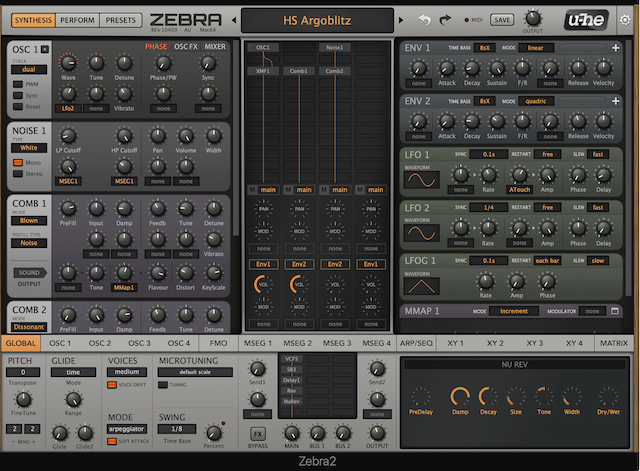Screen dimensions: 640x471
Task: Click the SOUND OUTPUT arrow in COMB 1
Action: pos(29,273)
